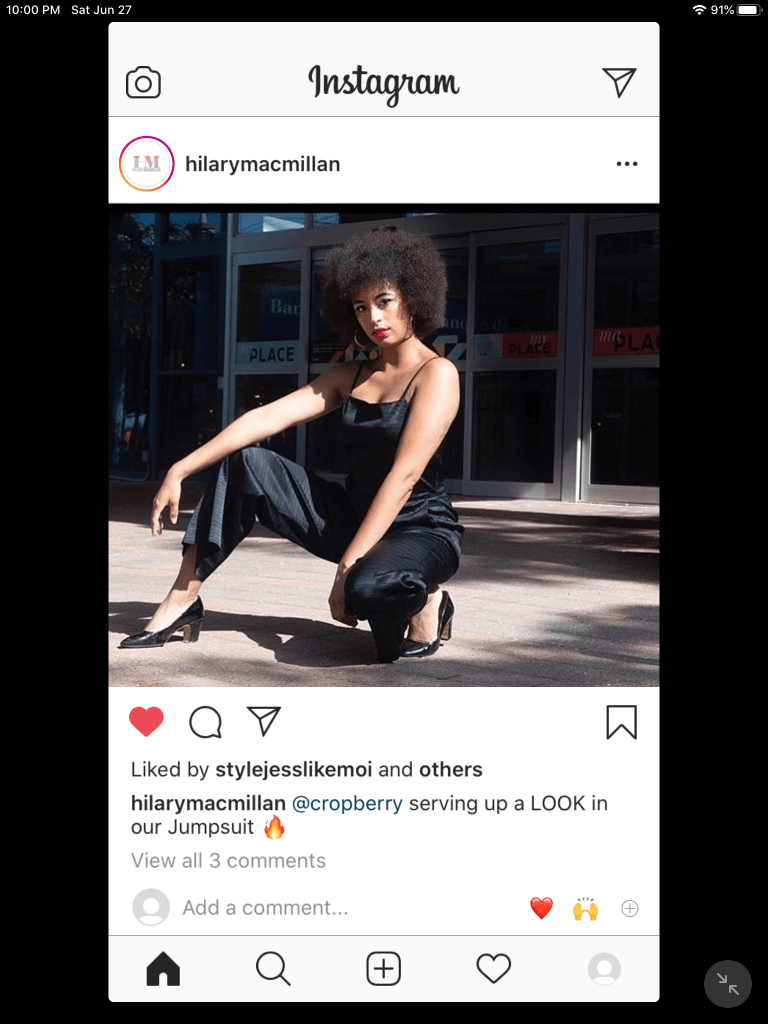Insert raised hands emoji quick reaction
Image resolution: width=768 pixels, height=1024 pixels.
586,908
